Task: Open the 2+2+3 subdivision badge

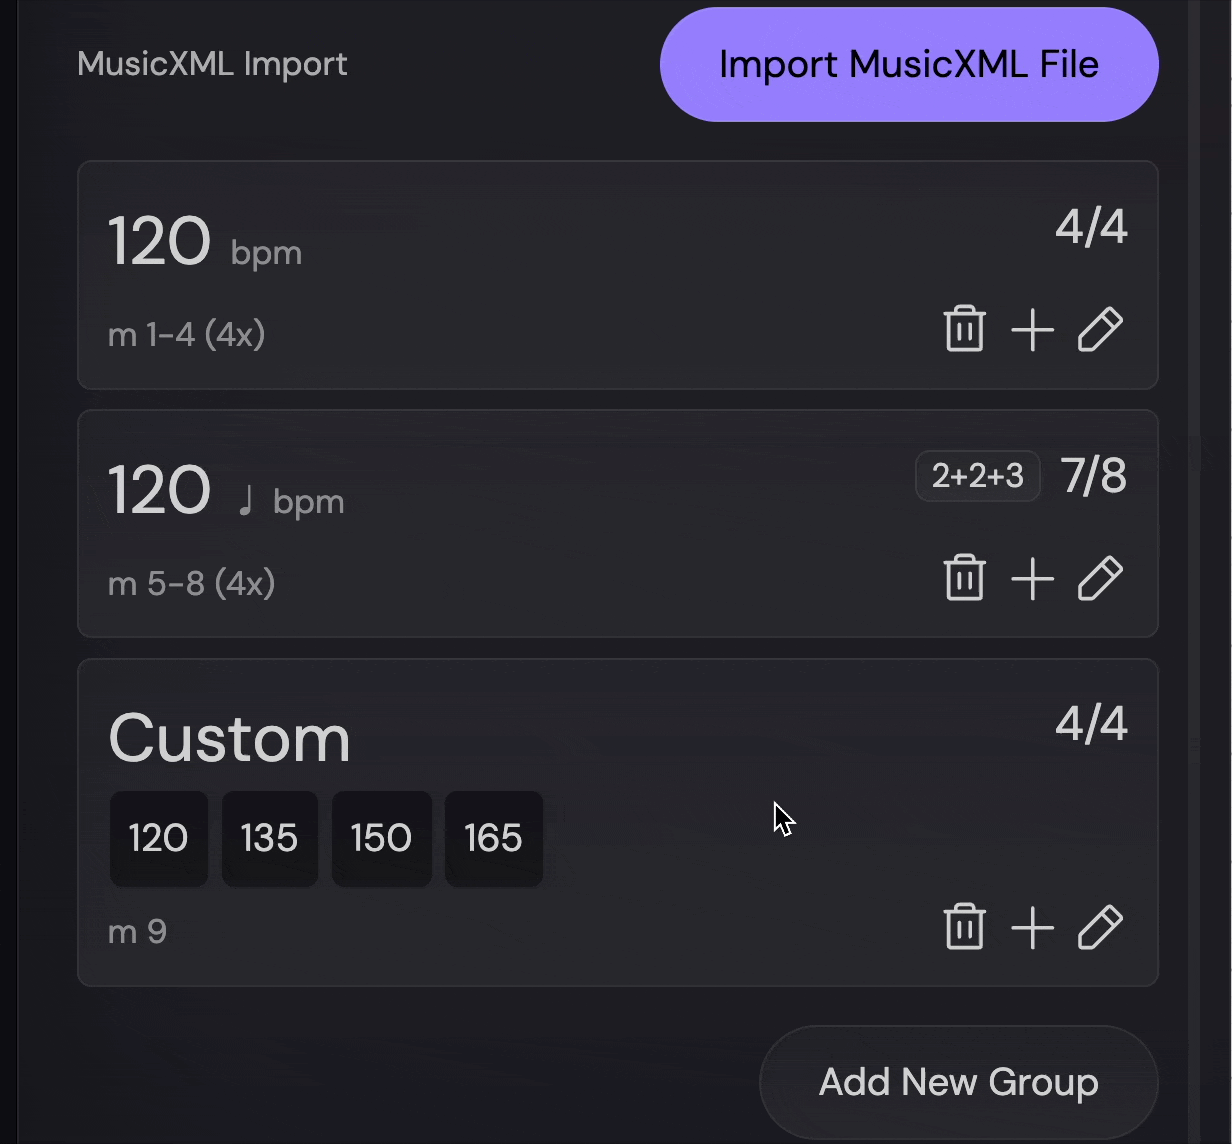Action: pos(977,476)
